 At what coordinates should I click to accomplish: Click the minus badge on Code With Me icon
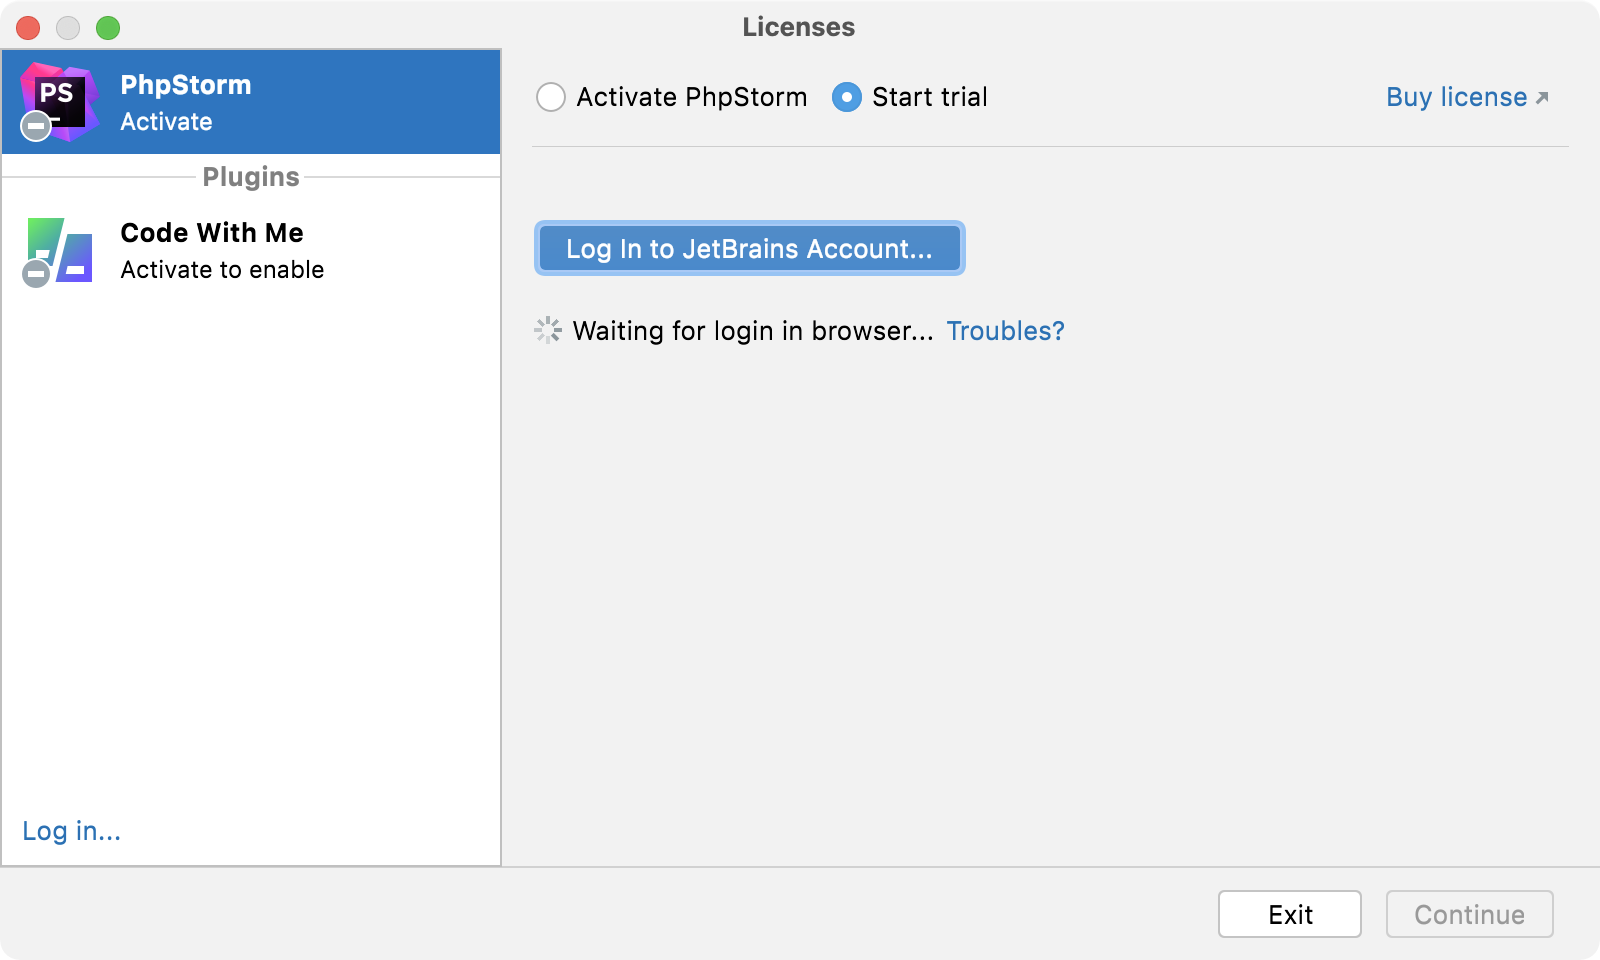[x=38, y=272]
